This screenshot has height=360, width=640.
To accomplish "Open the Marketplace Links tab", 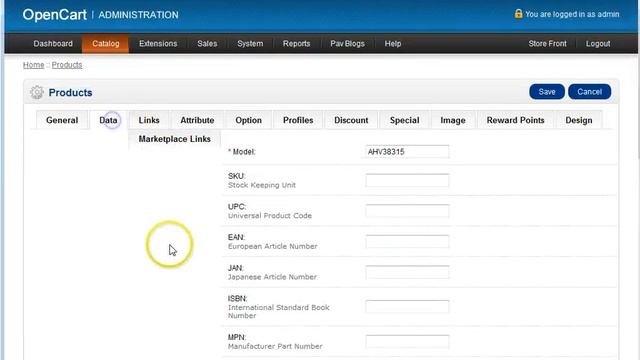I will tap(175, 139).
